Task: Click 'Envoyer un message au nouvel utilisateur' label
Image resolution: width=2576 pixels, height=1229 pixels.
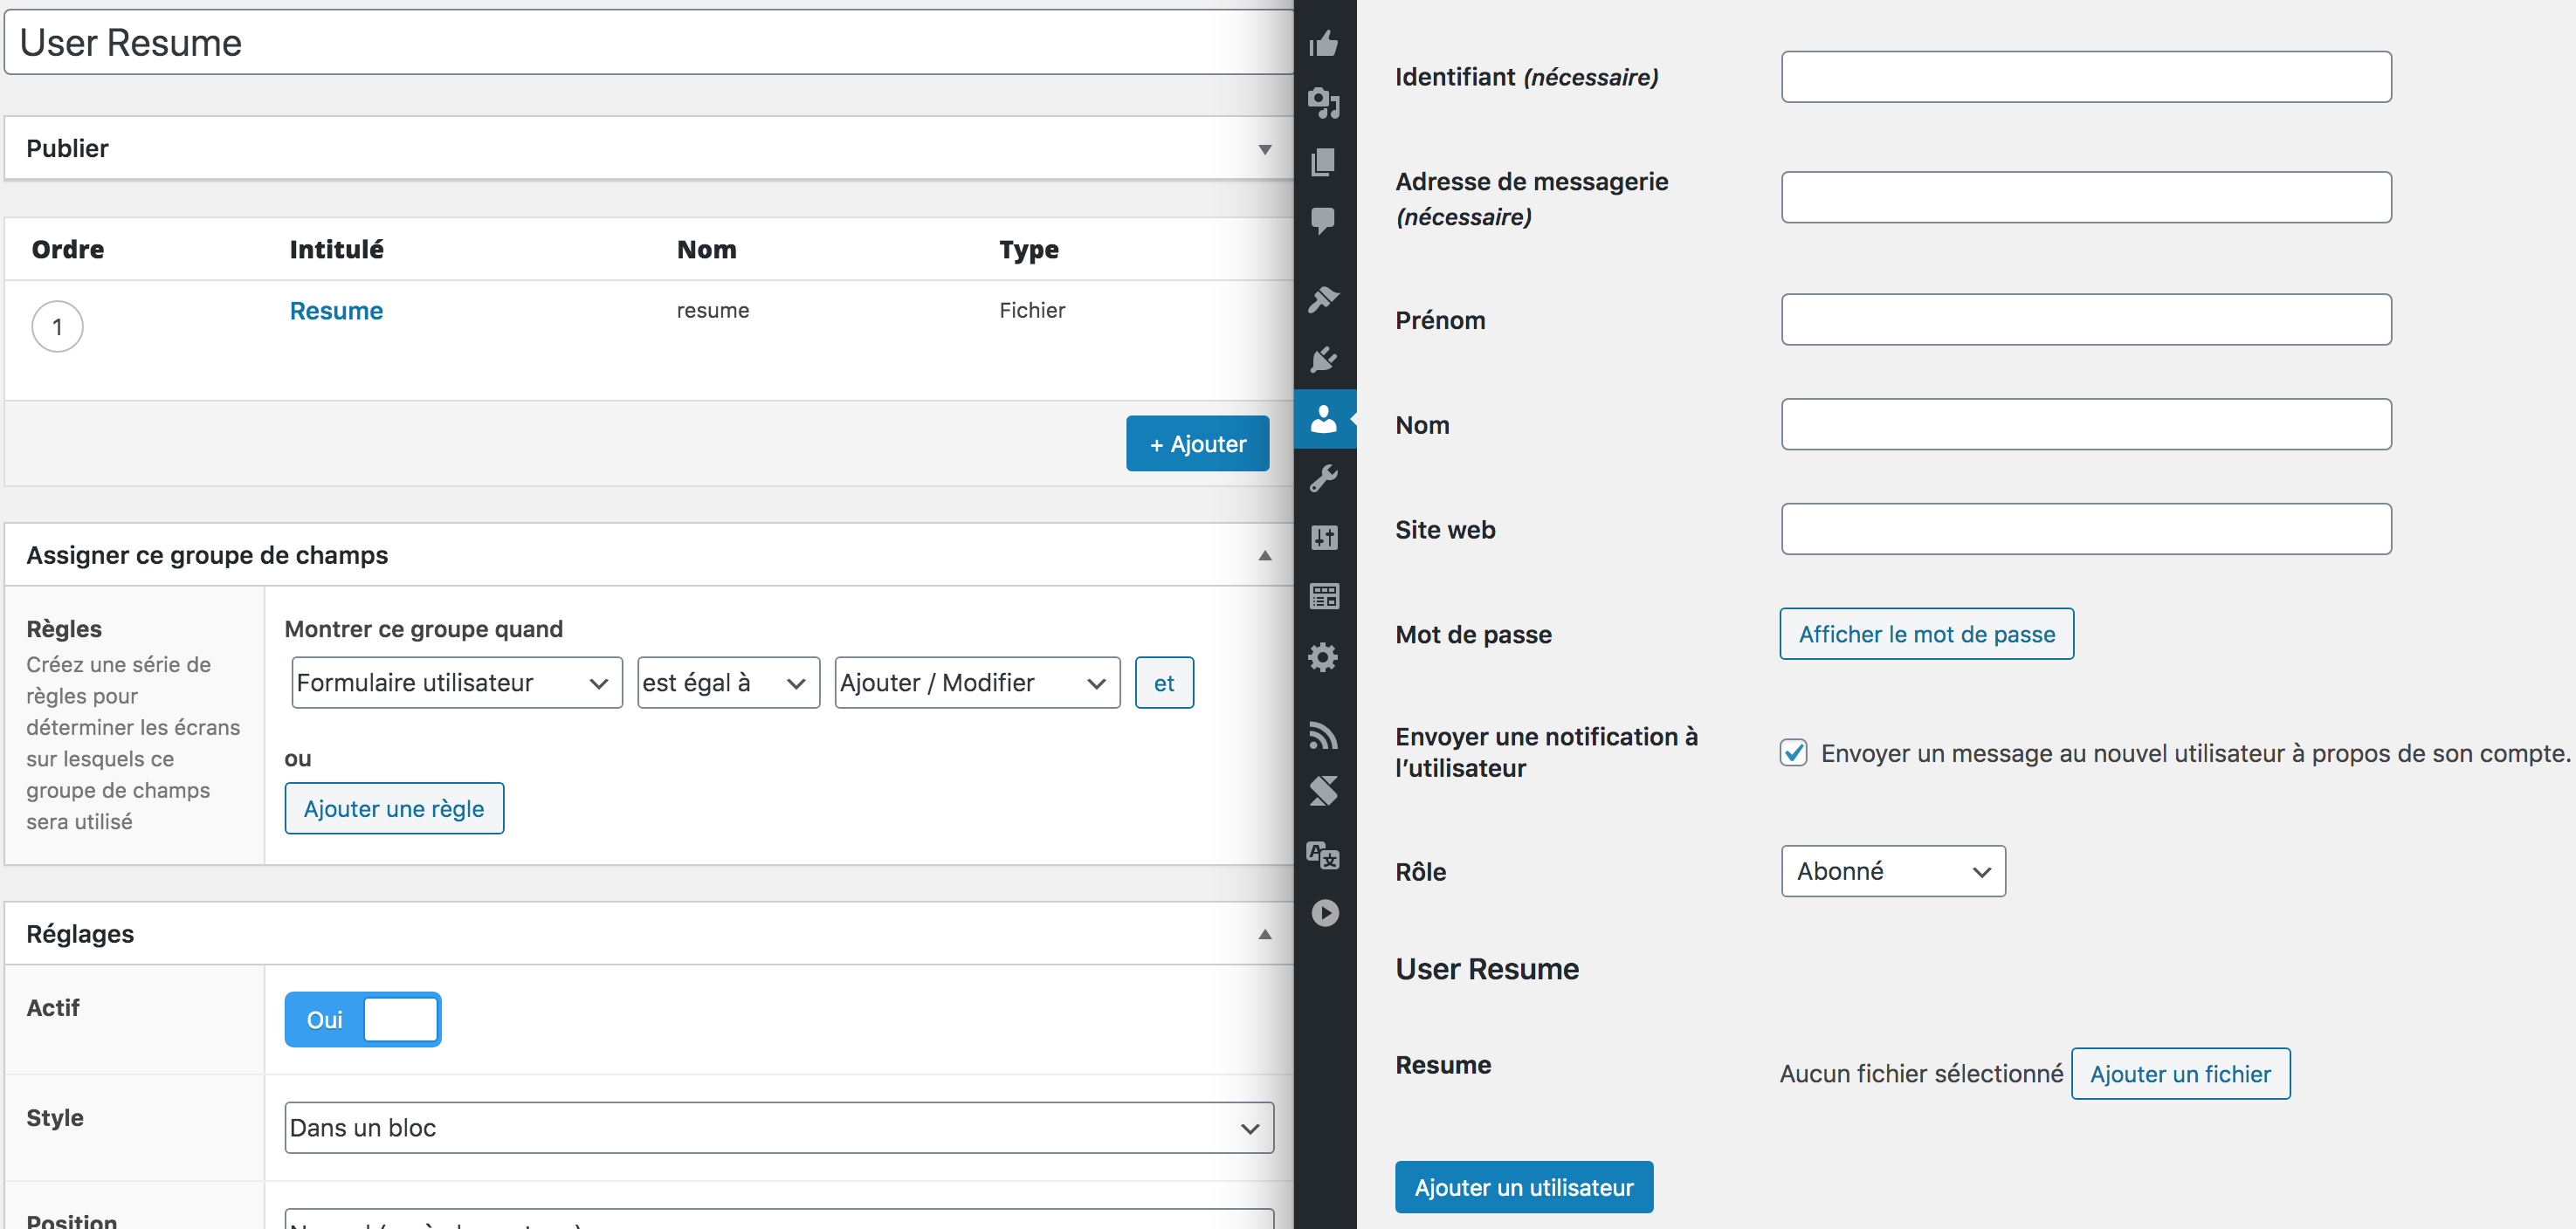Action: click(2195, 753)
